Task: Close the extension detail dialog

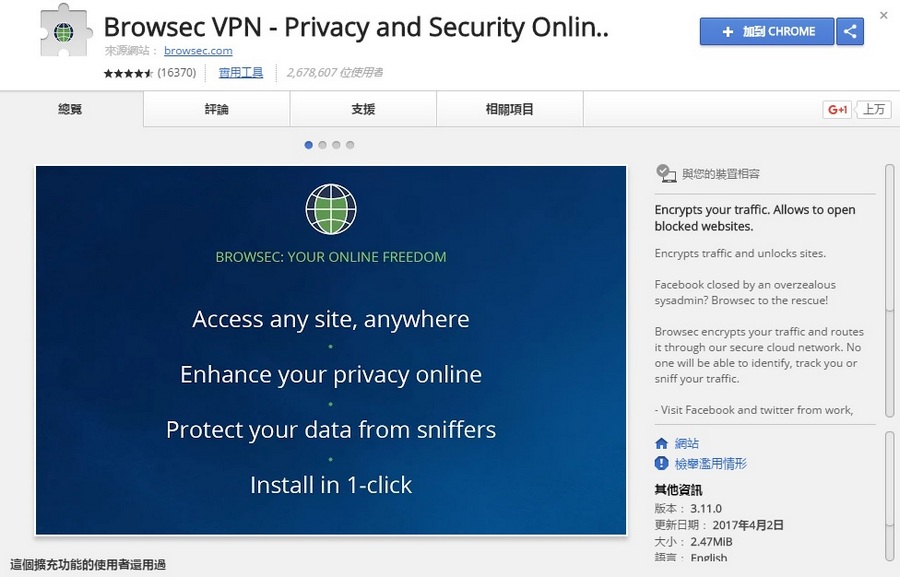Action: (883, 16)
